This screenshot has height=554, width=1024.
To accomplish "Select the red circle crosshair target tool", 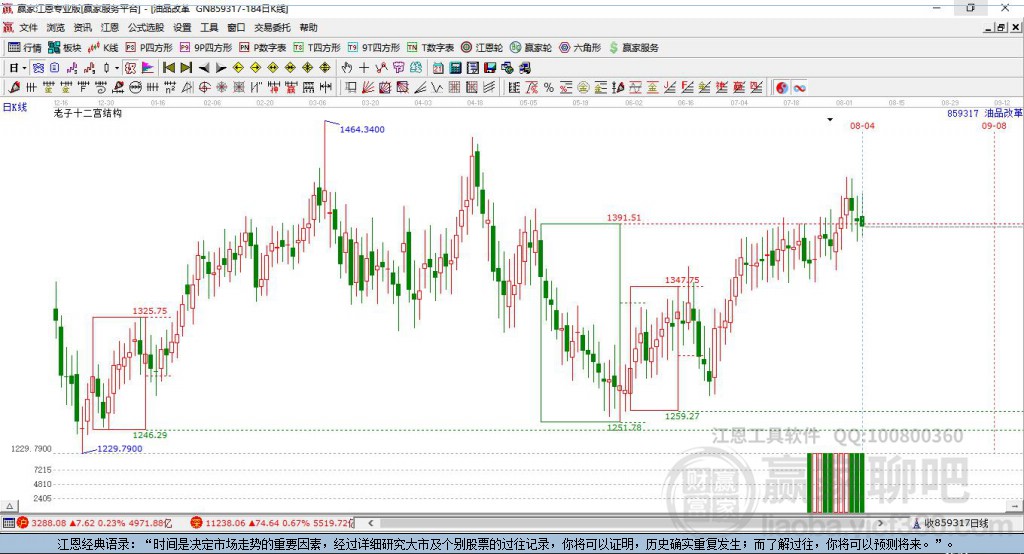I will pyautogui.click(x=204, y=88).
